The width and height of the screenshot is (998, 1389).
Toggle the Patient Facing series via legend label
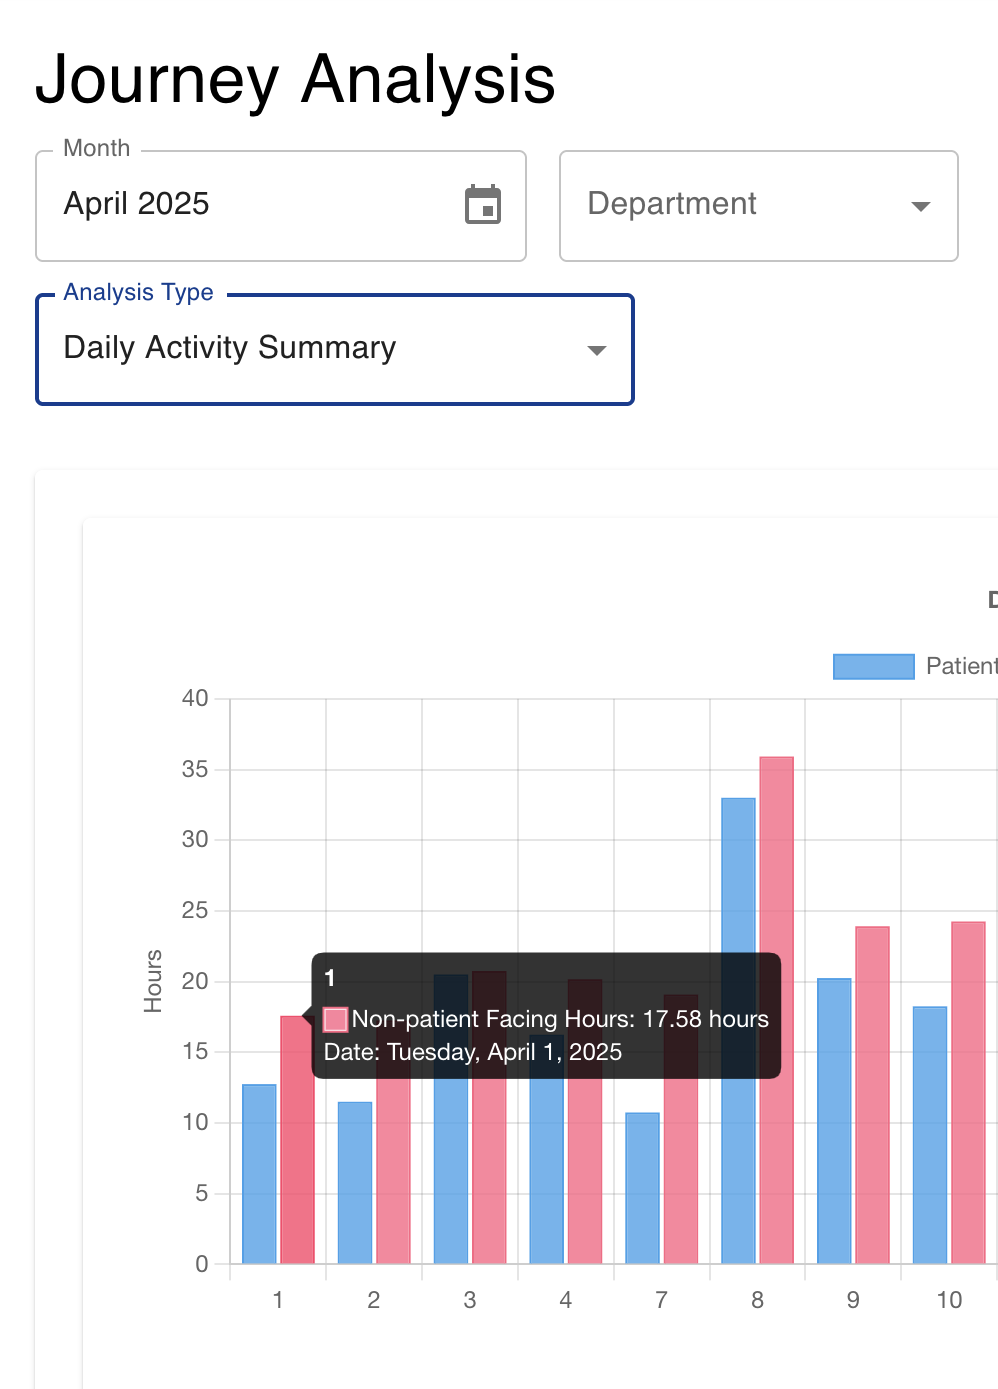pos(962,665)
